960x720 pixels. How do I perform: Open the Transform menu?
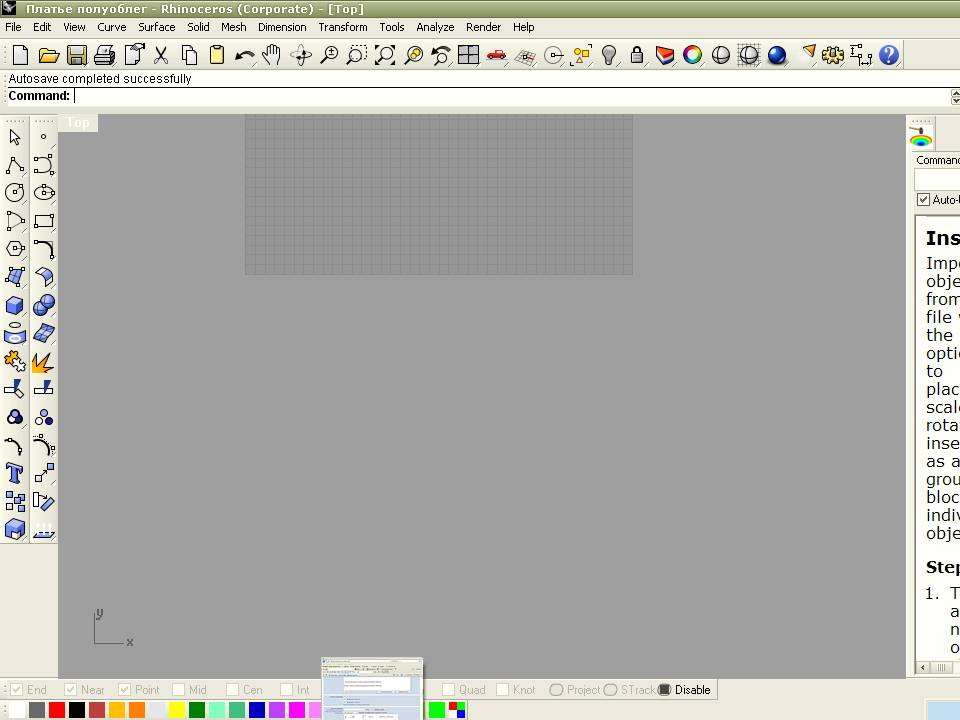coord(343,27)
